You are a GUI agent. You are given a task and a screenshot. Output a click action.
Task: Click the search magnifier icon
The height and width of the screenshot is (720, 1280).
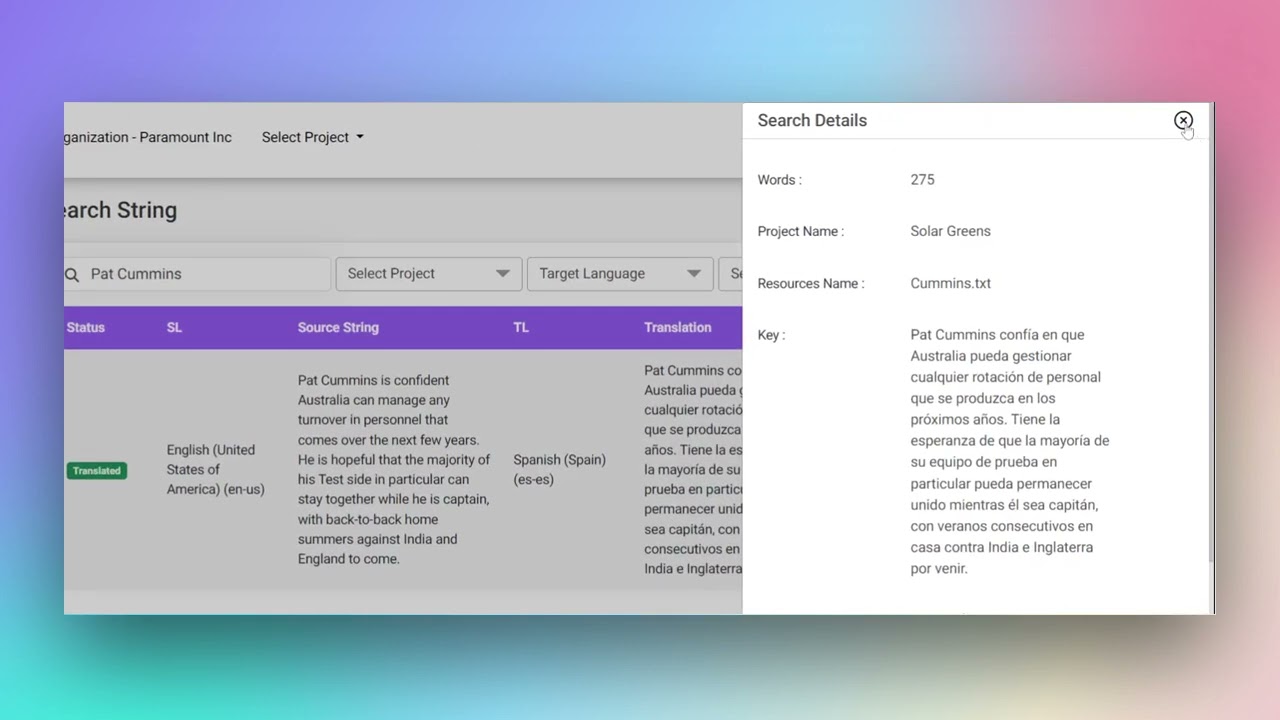point(72,274)
